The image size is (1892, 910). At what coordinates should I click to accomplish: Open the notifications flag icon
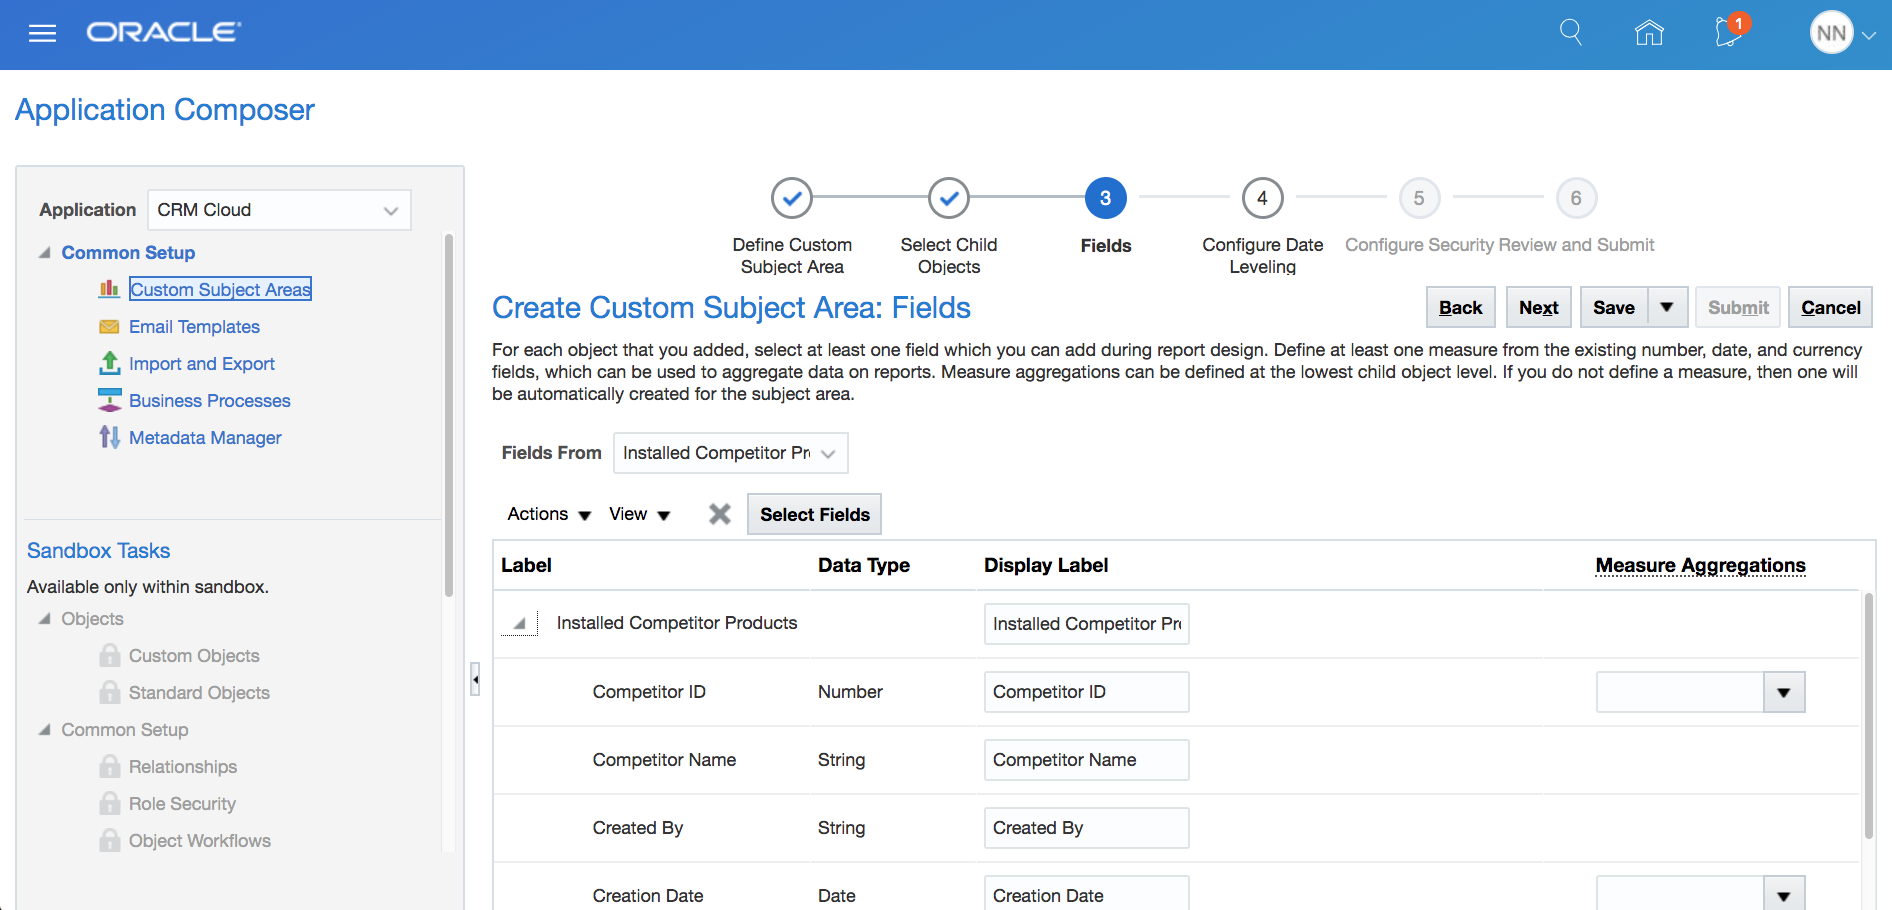pyautogui.click(x=1728, y=32)
